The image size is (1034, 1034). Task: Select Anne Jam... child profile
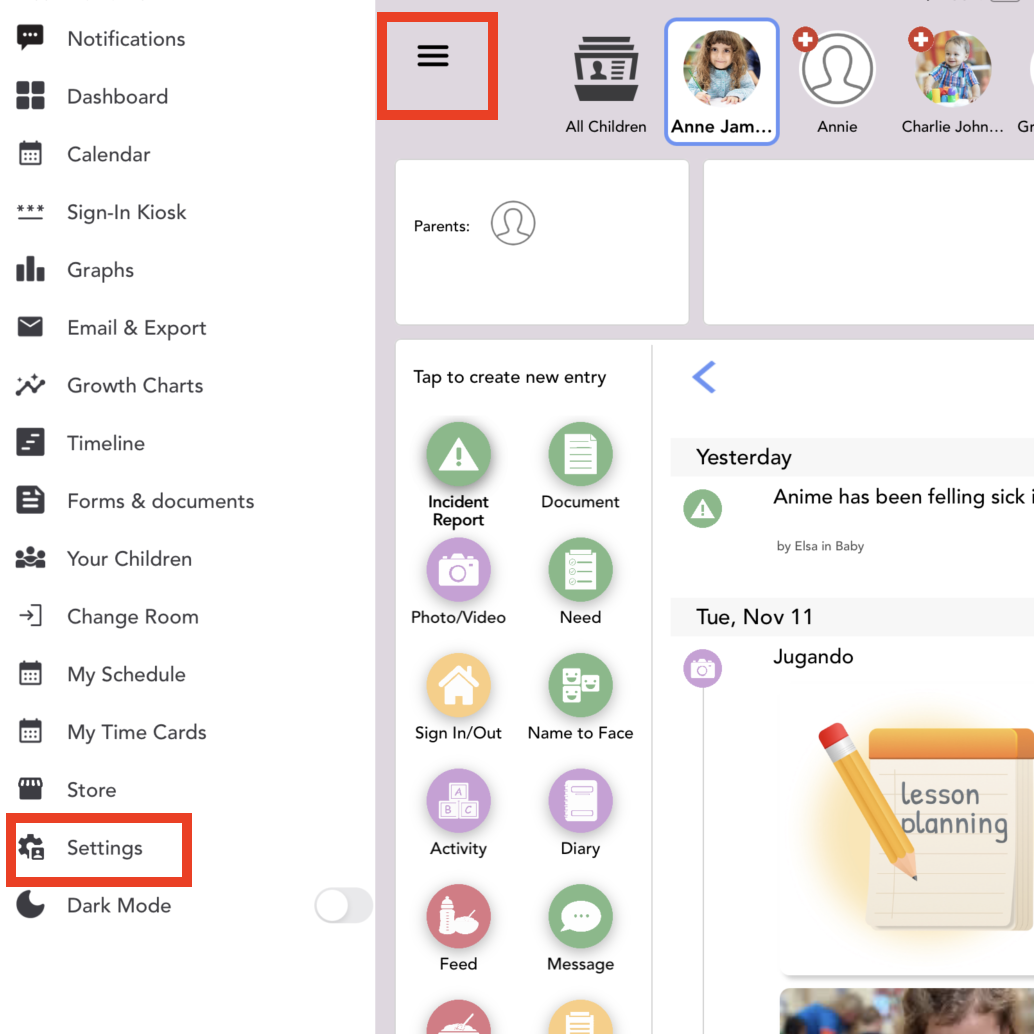(721, 82)
